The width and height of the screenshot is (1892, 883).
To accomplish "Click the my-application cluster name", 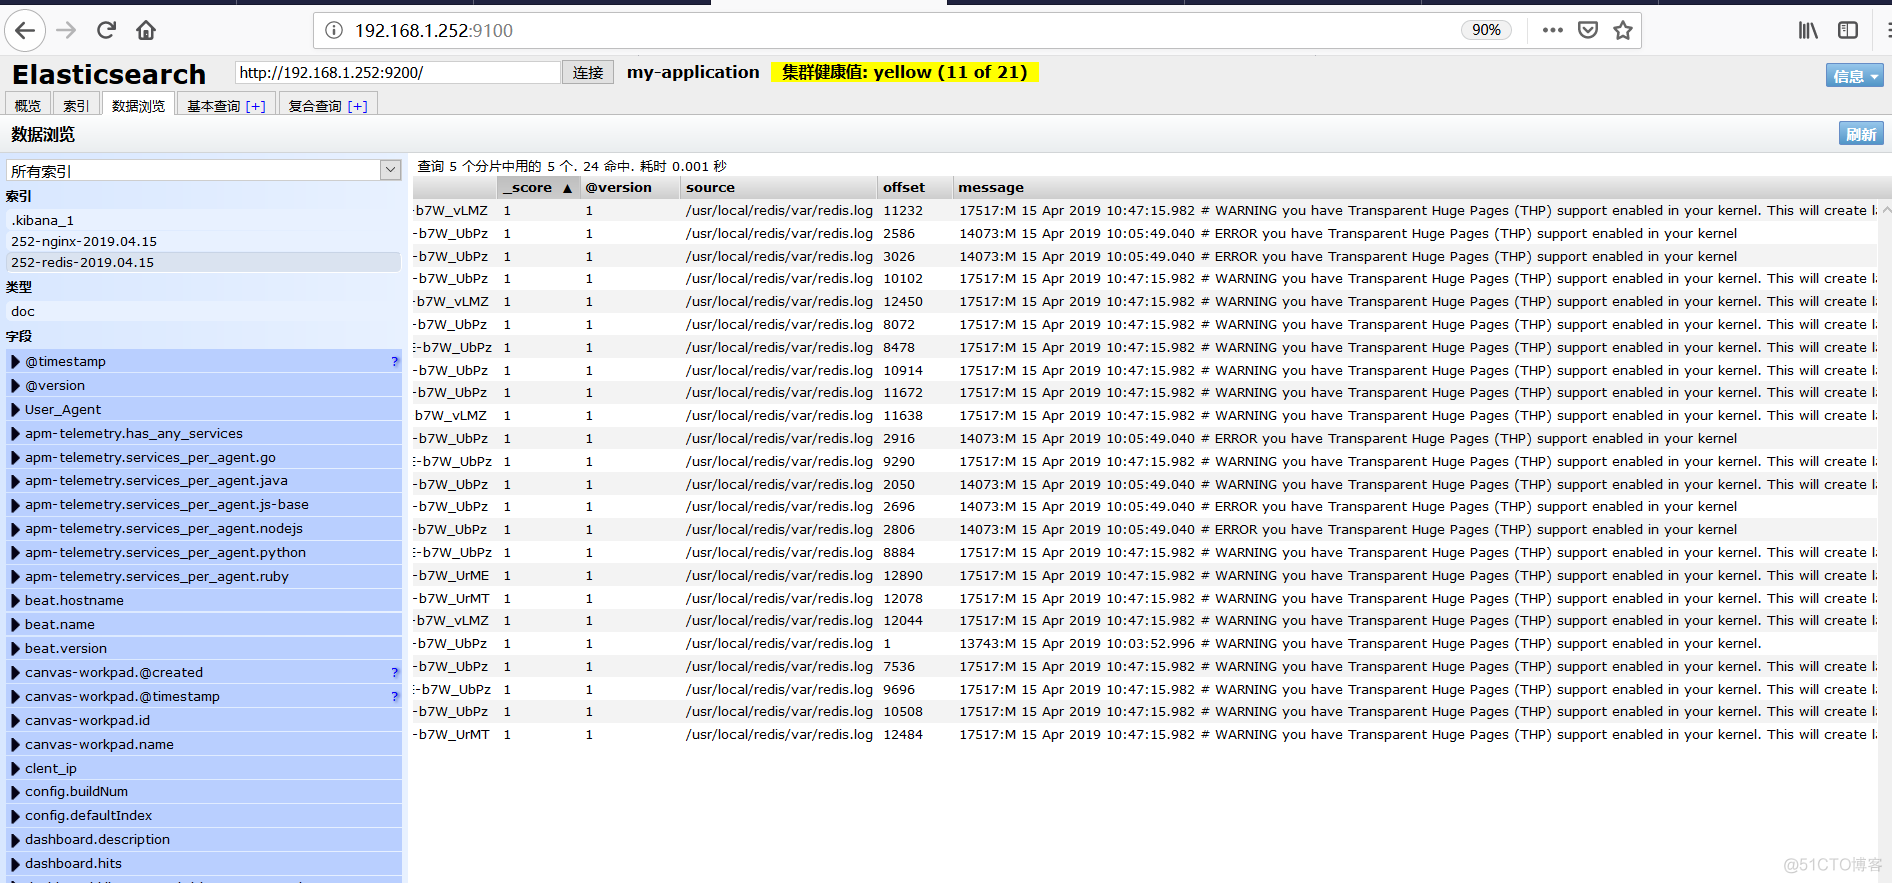I will (x=693, y=72).
